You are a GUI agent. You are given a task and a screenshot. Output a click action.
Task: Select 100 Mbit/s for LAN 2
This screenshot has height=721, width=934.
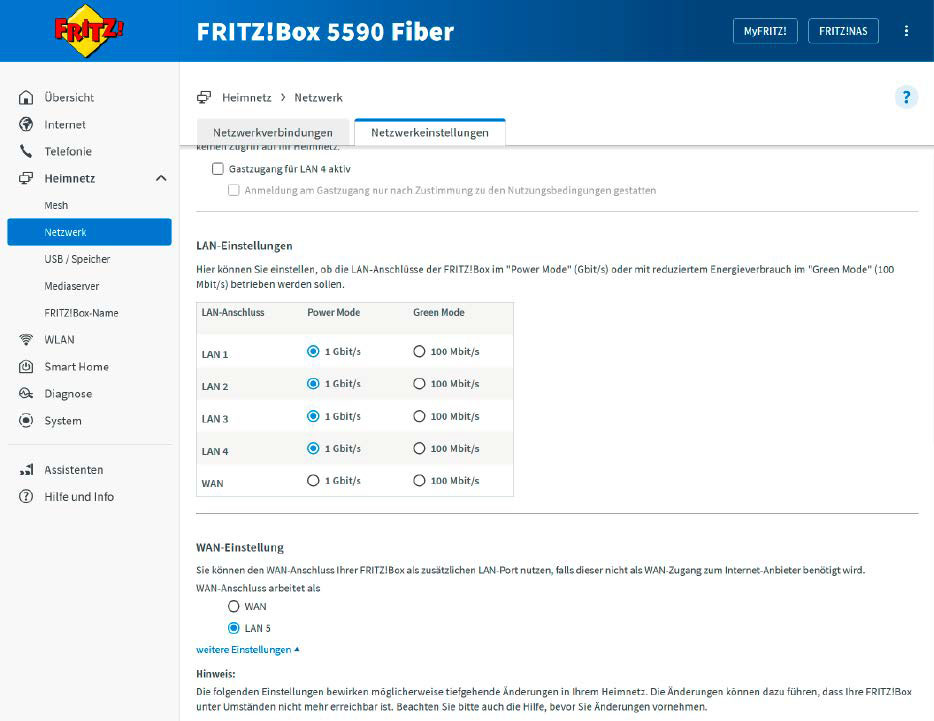pos(419,384)
